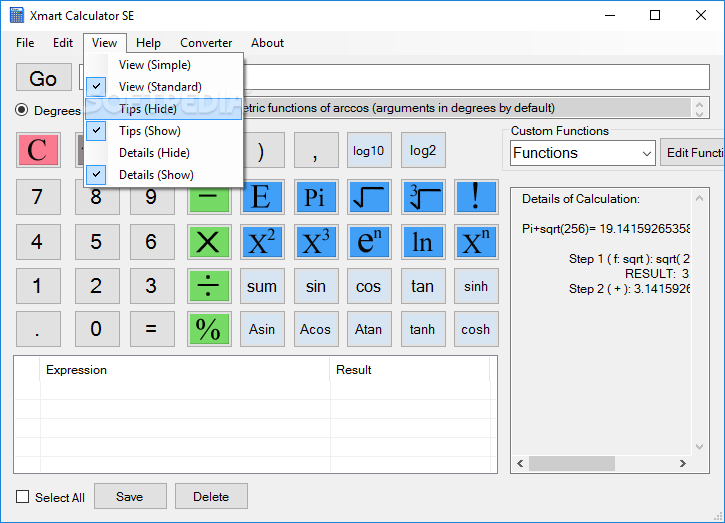Select Details (Hide) menu entry

point(164,153)
